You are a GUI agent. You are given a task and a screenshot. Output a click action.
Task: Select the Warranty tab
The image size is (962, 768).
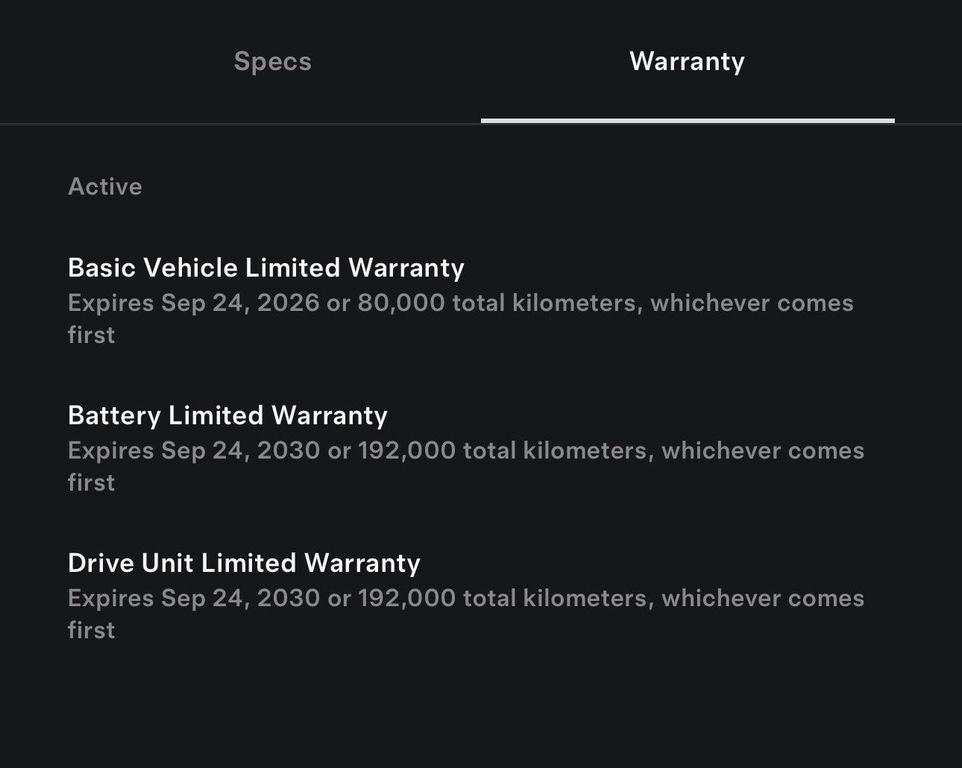[686, 61]
